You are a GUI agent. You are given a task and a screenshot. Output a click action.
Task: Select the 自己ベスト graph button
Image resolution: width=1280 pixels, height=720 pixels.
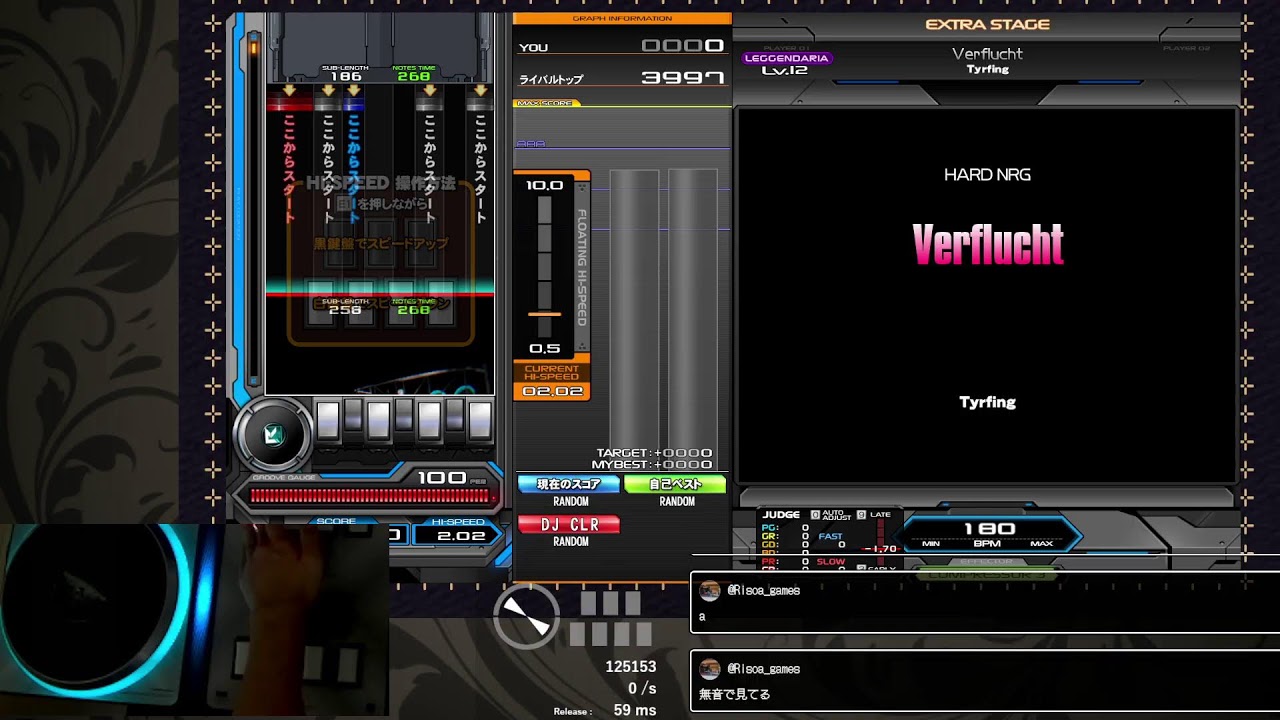point(676,484)
